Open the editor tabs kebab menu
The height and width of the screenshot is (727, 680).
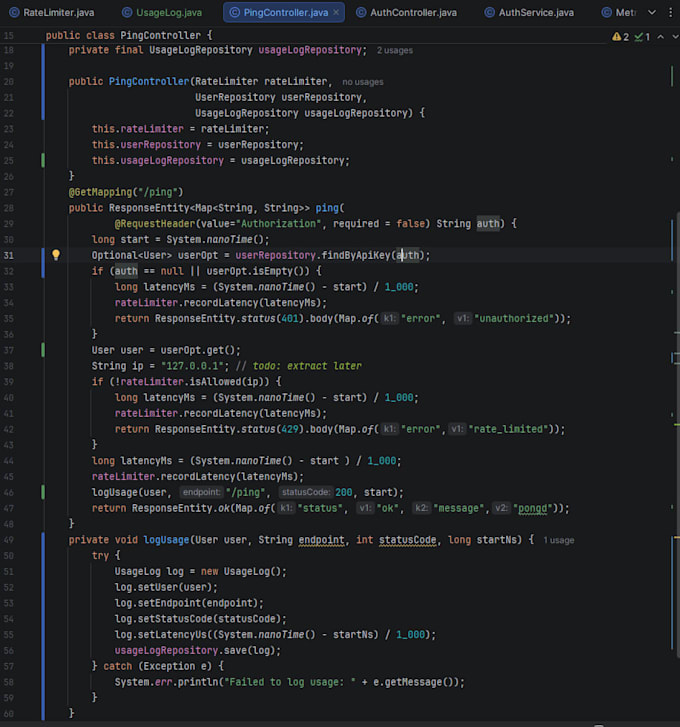tap(670, 13)
